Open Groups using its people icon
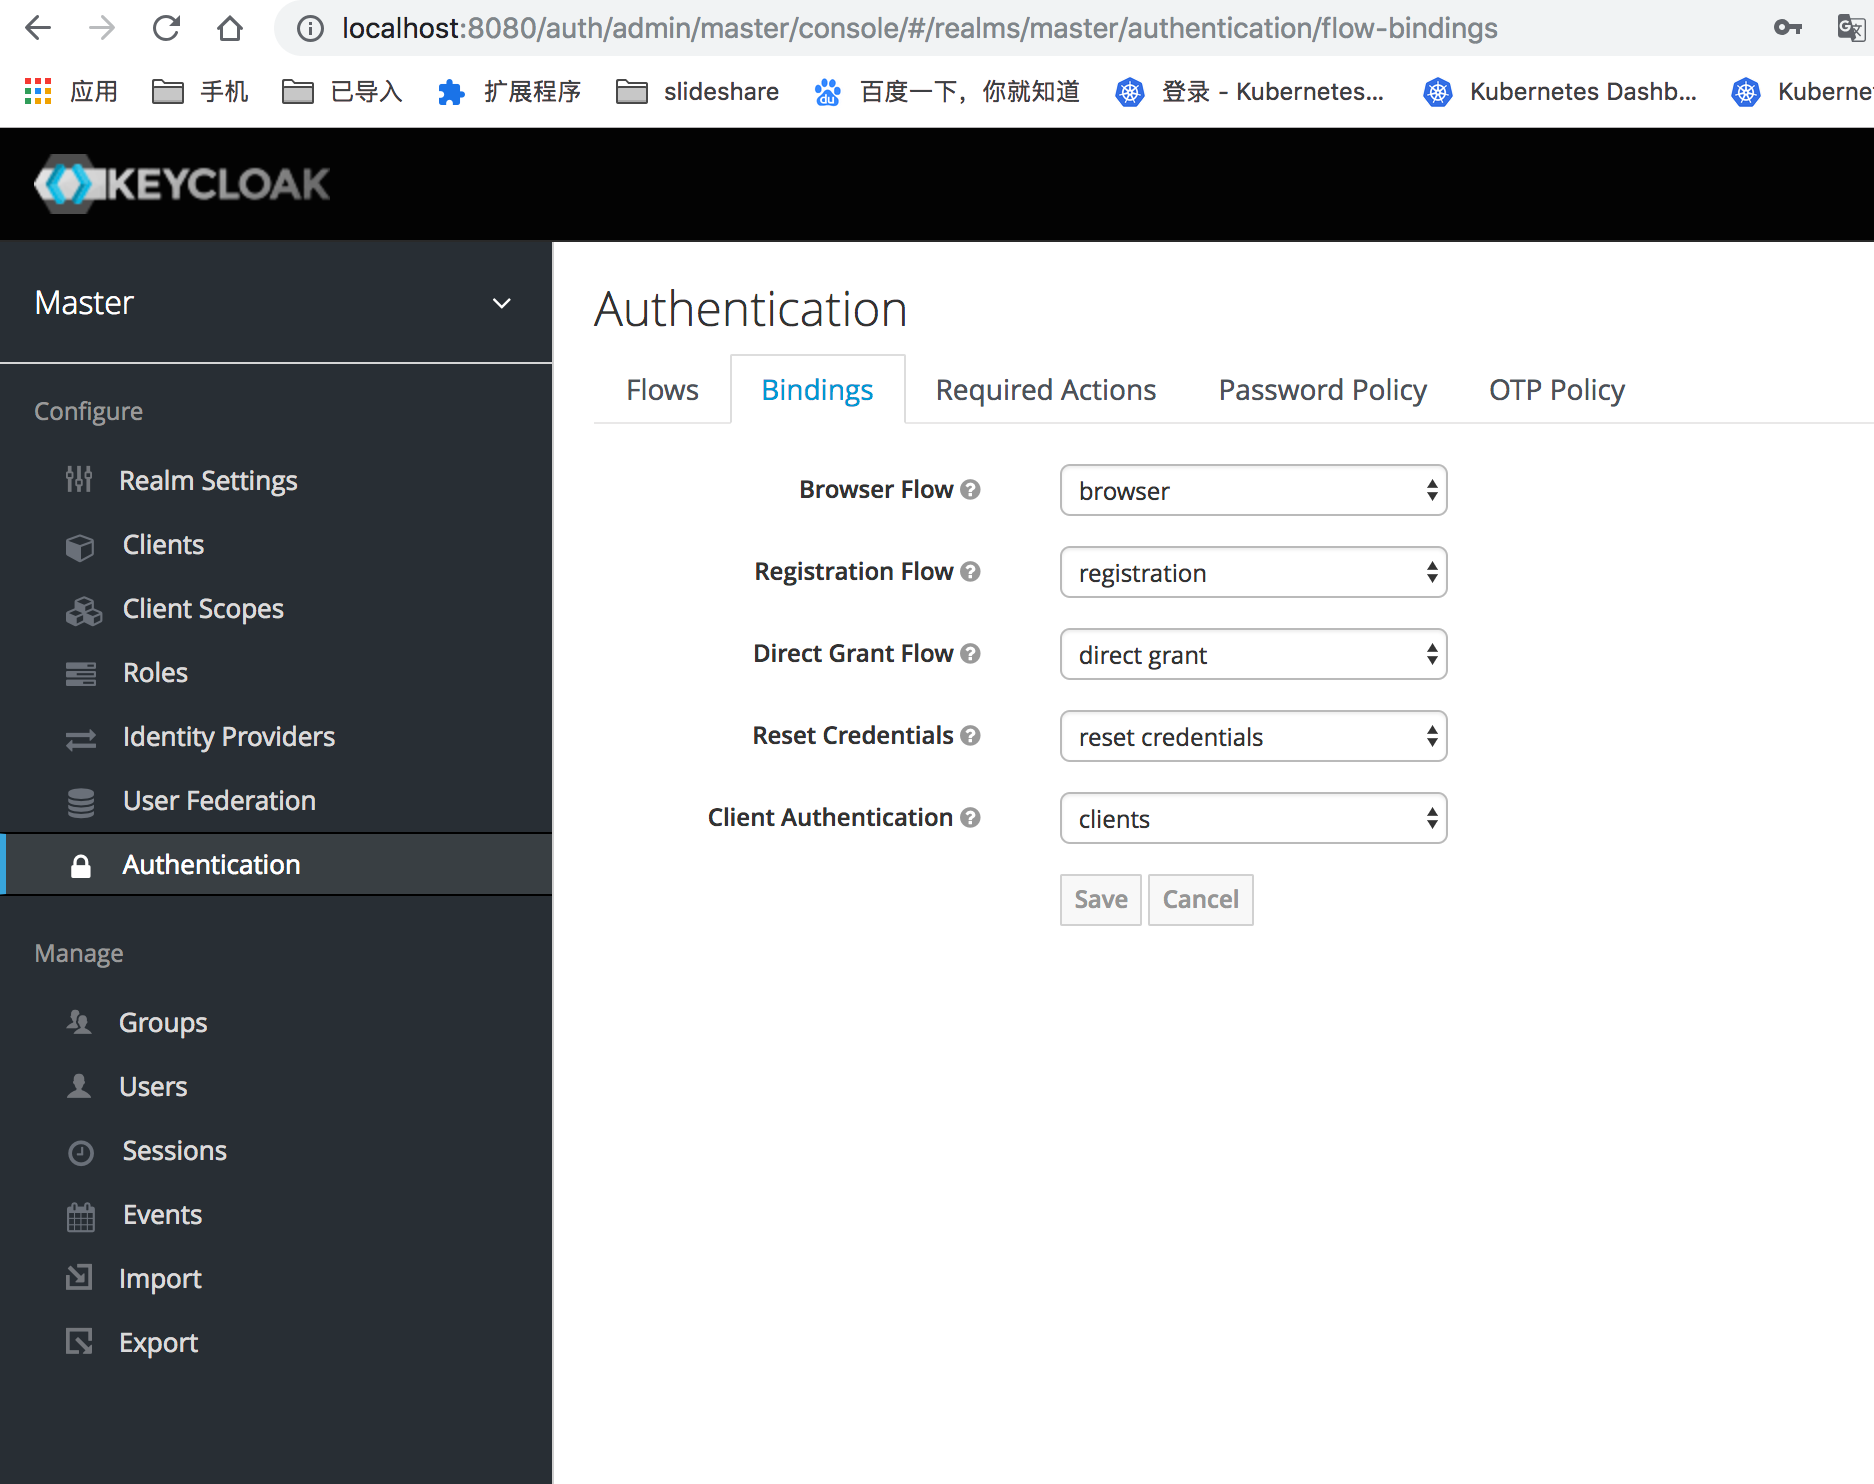 78,1022
